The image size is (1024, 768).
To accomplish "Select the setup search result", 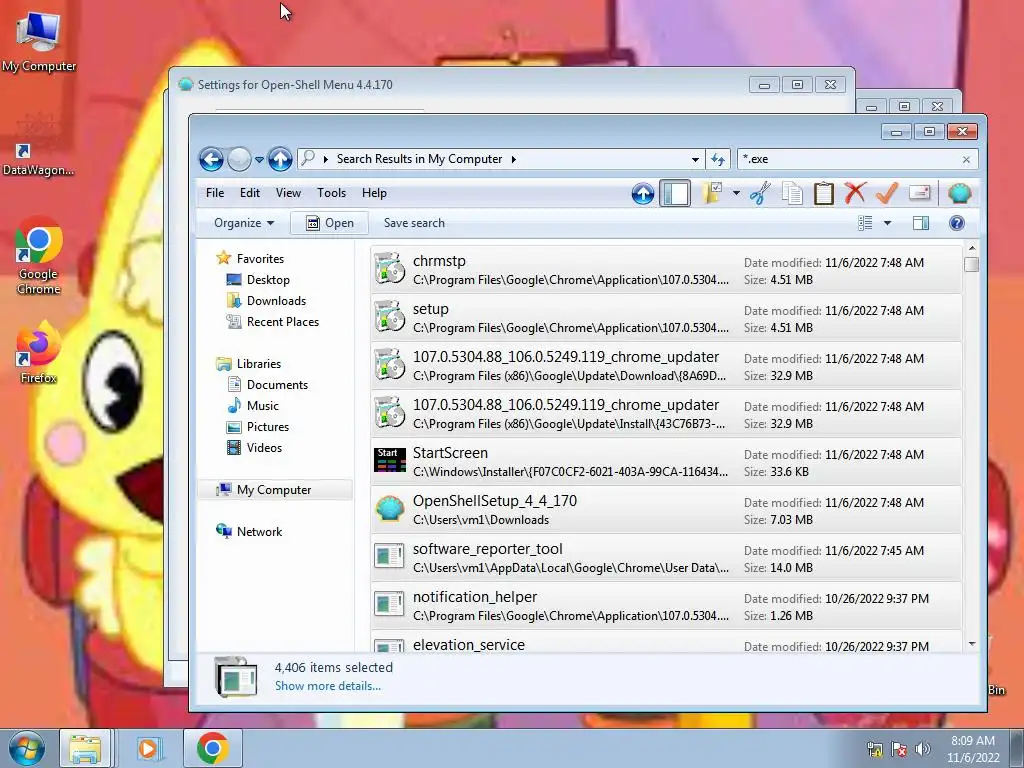I will (x=666, y=318).
